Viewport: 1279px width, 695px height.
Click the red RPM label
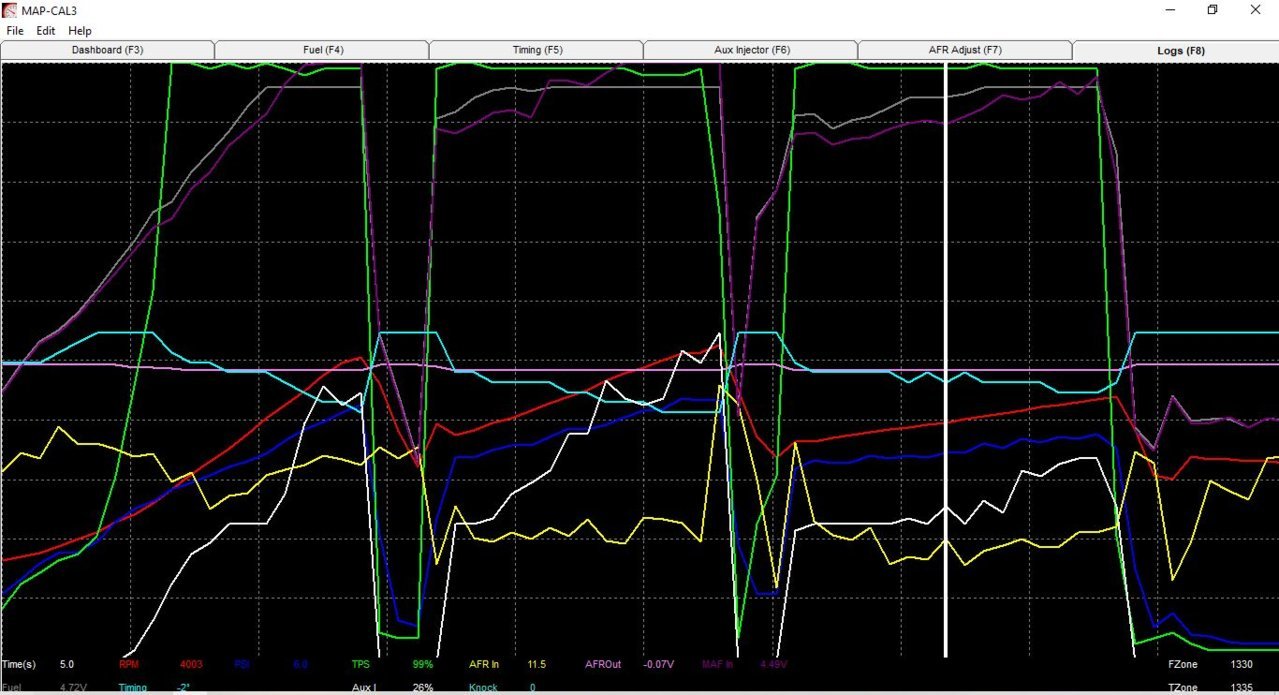point(129,664)
